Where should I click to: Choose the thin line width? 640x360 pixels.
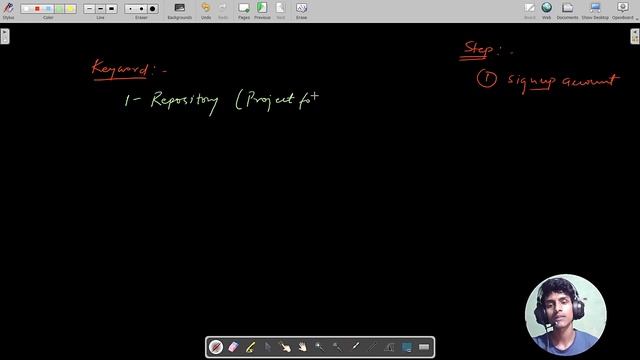coord(89,9)
